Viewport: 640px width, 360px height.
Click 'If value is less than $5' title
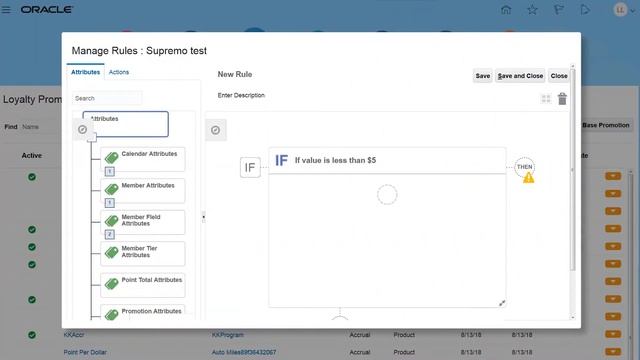pyautogui.click(x=336, y=160)
